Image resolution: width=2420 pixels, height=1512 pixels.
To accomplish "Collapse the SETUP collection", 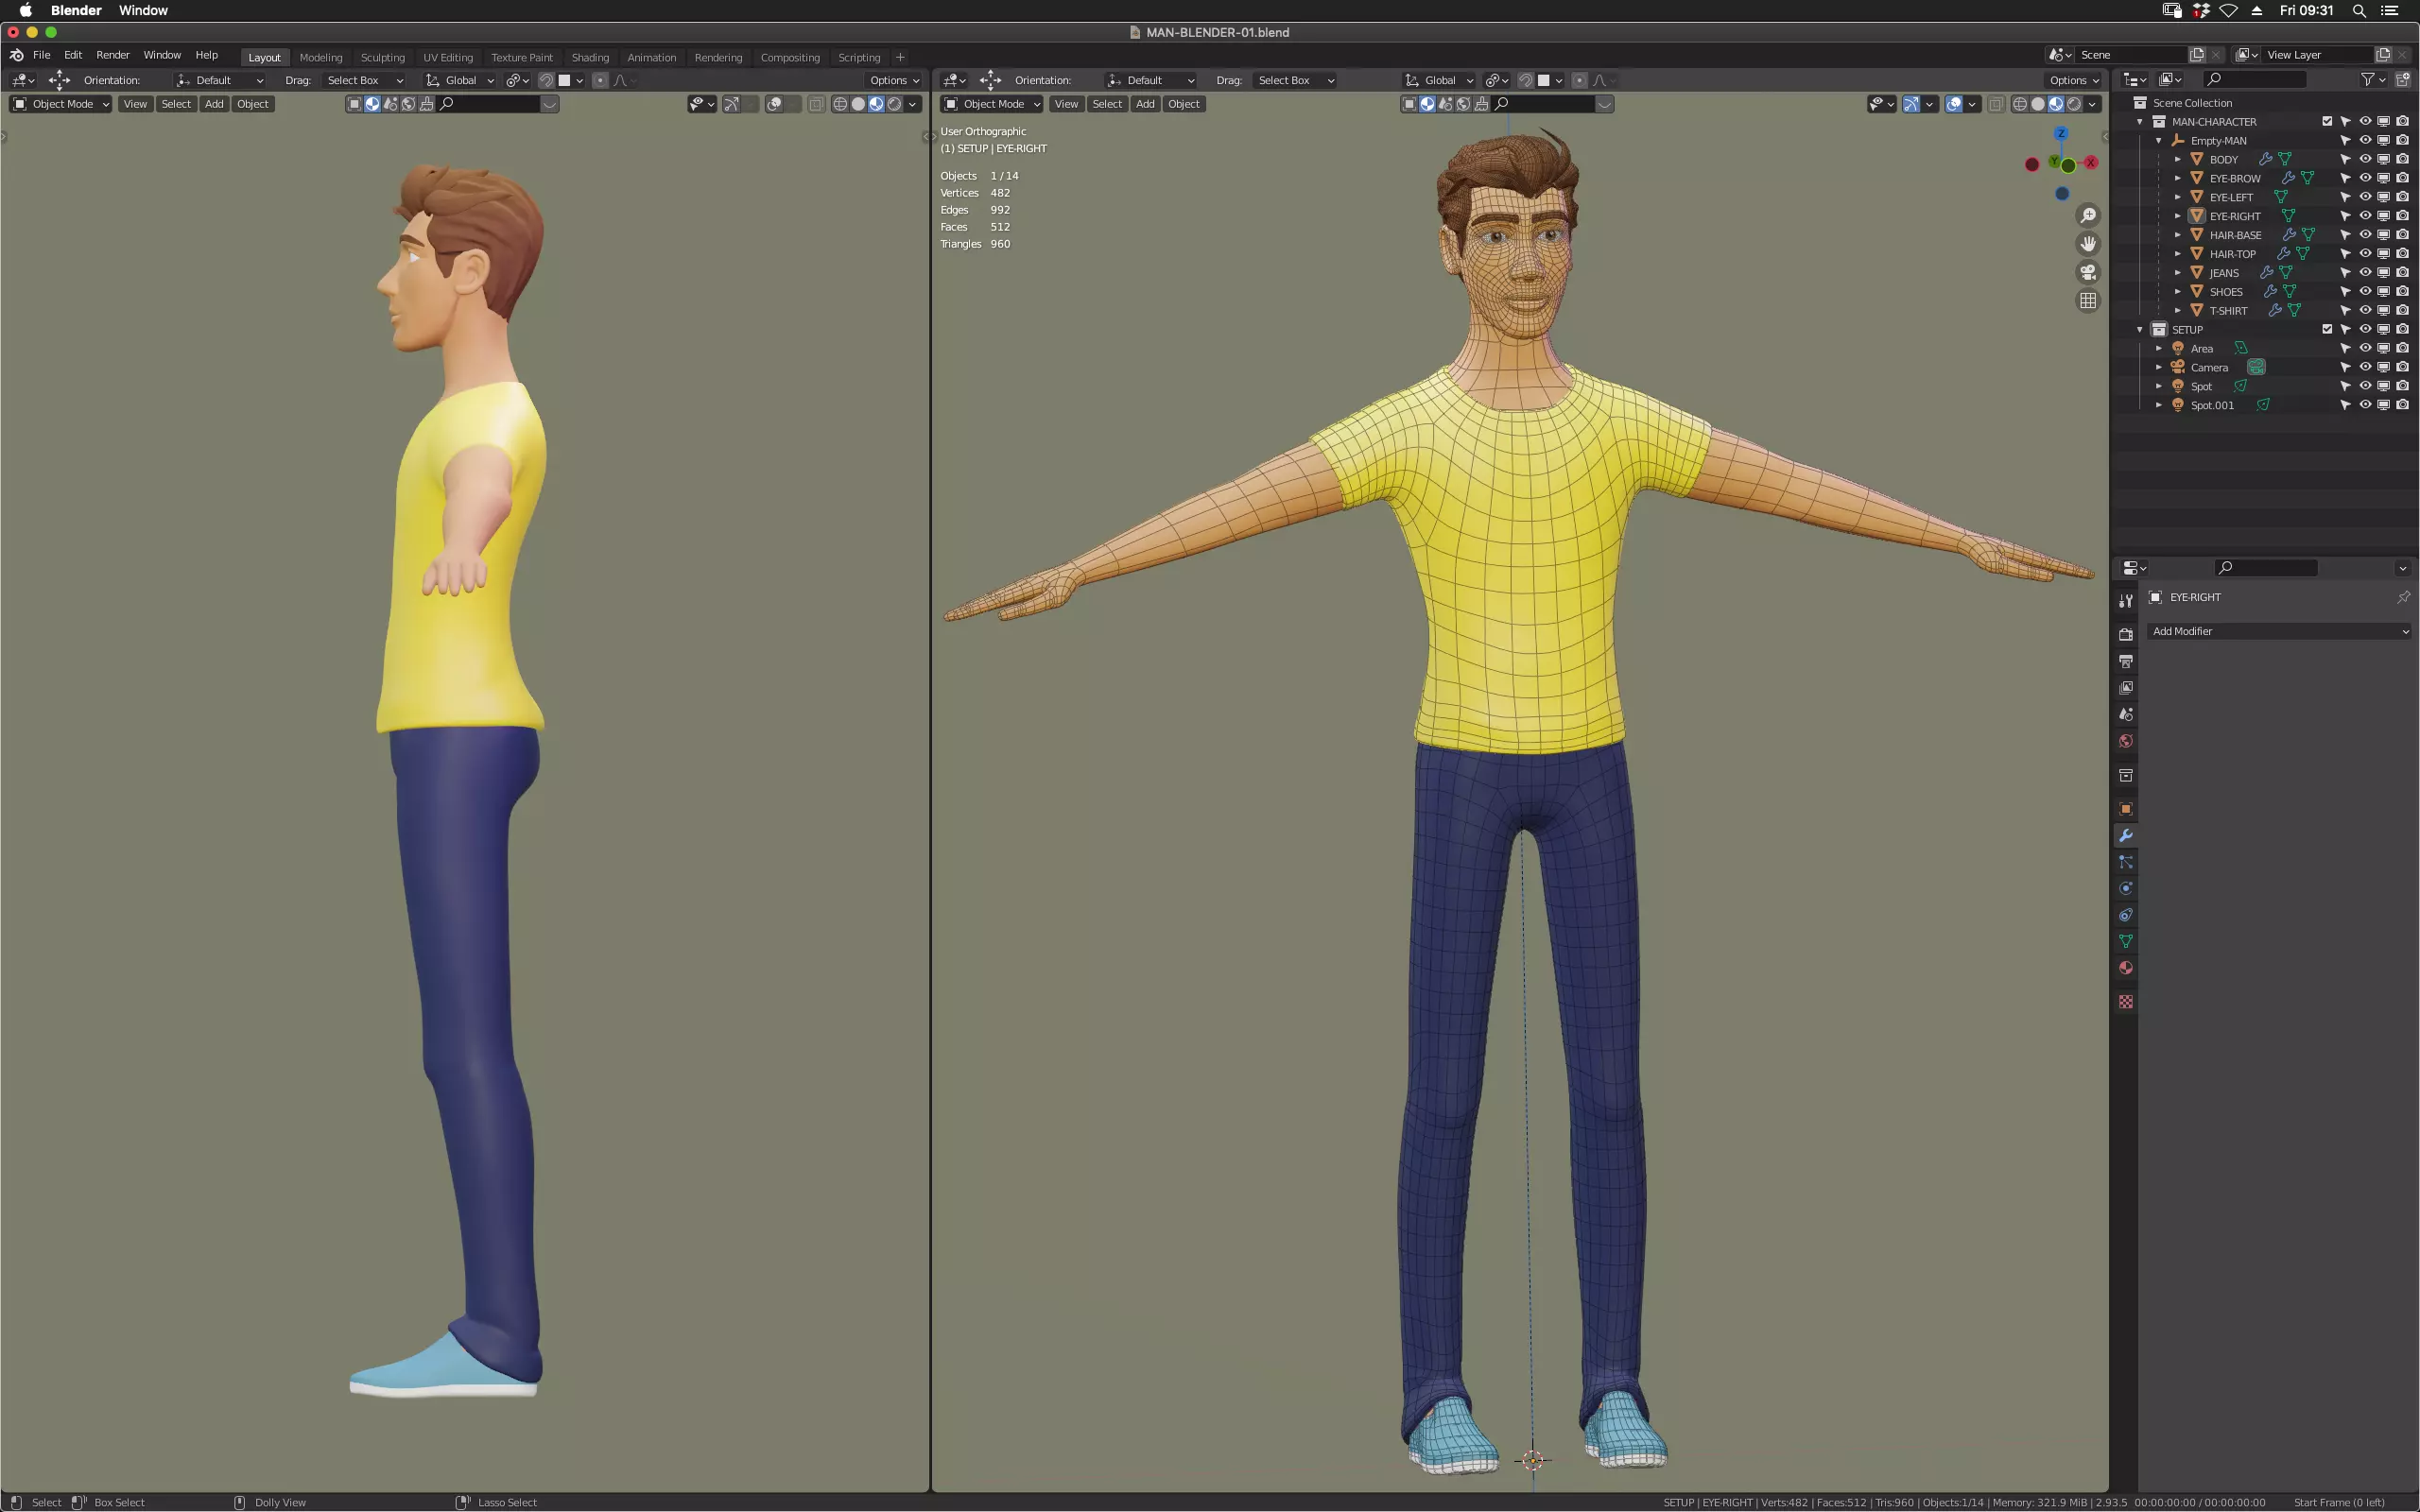I will [x=2140, y=330].
